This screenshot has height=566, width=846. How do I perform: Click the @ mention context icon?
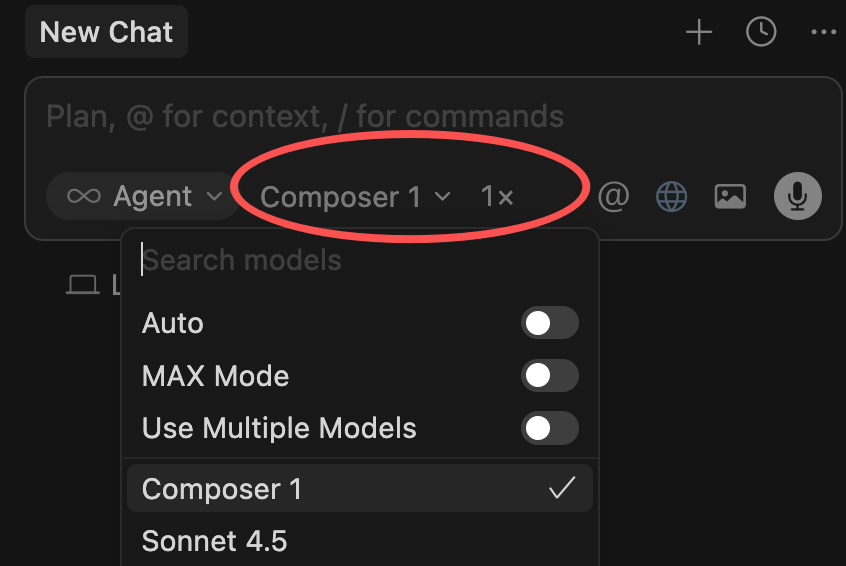tap(613, 197)
